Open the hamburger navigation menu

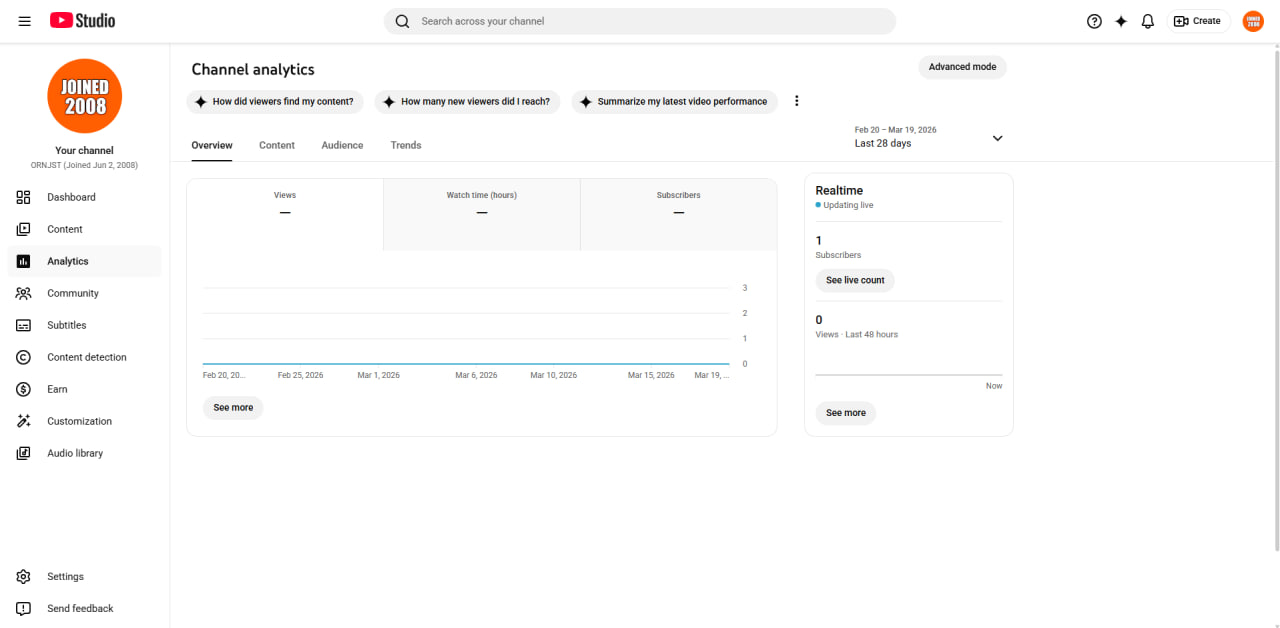(x=24, y=21)
